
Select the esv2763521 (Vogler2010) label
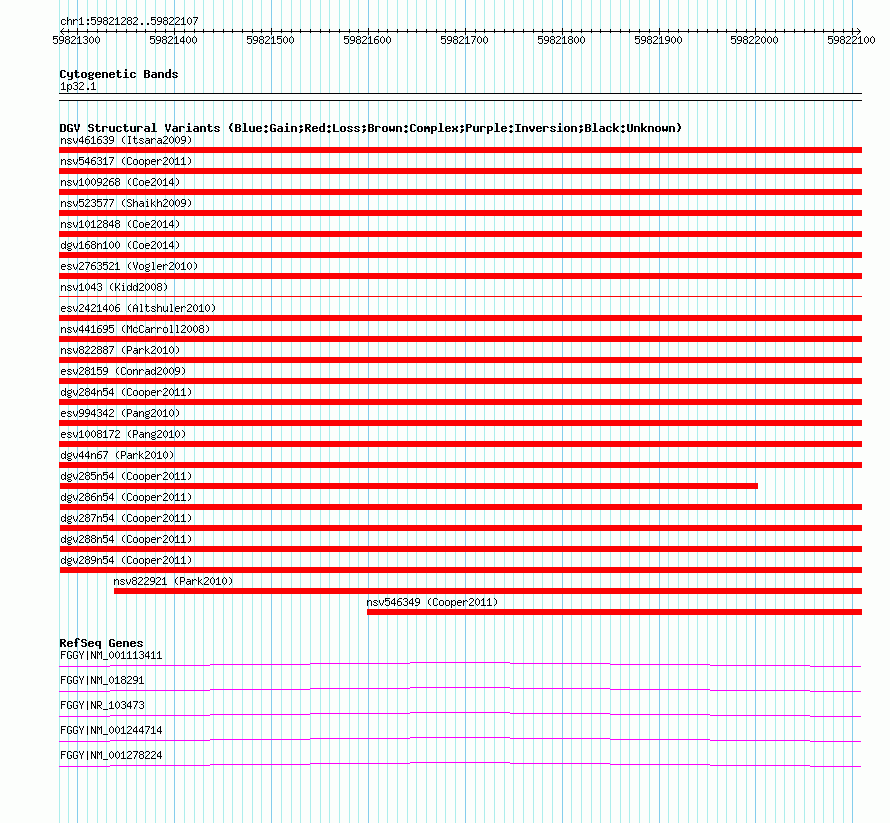tap(129, 266)
